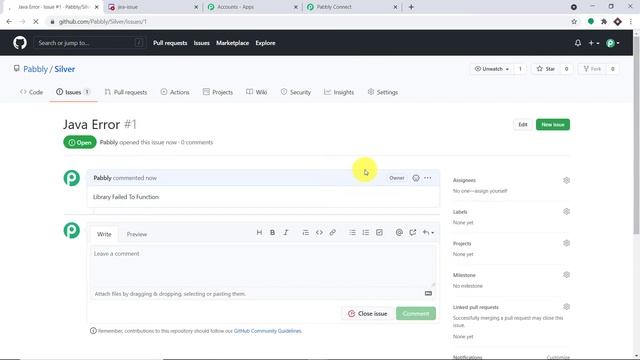The width and height of the screenshot is (640, 360).
Task: Open global Issues in header
Action: (x=201, y=43)
